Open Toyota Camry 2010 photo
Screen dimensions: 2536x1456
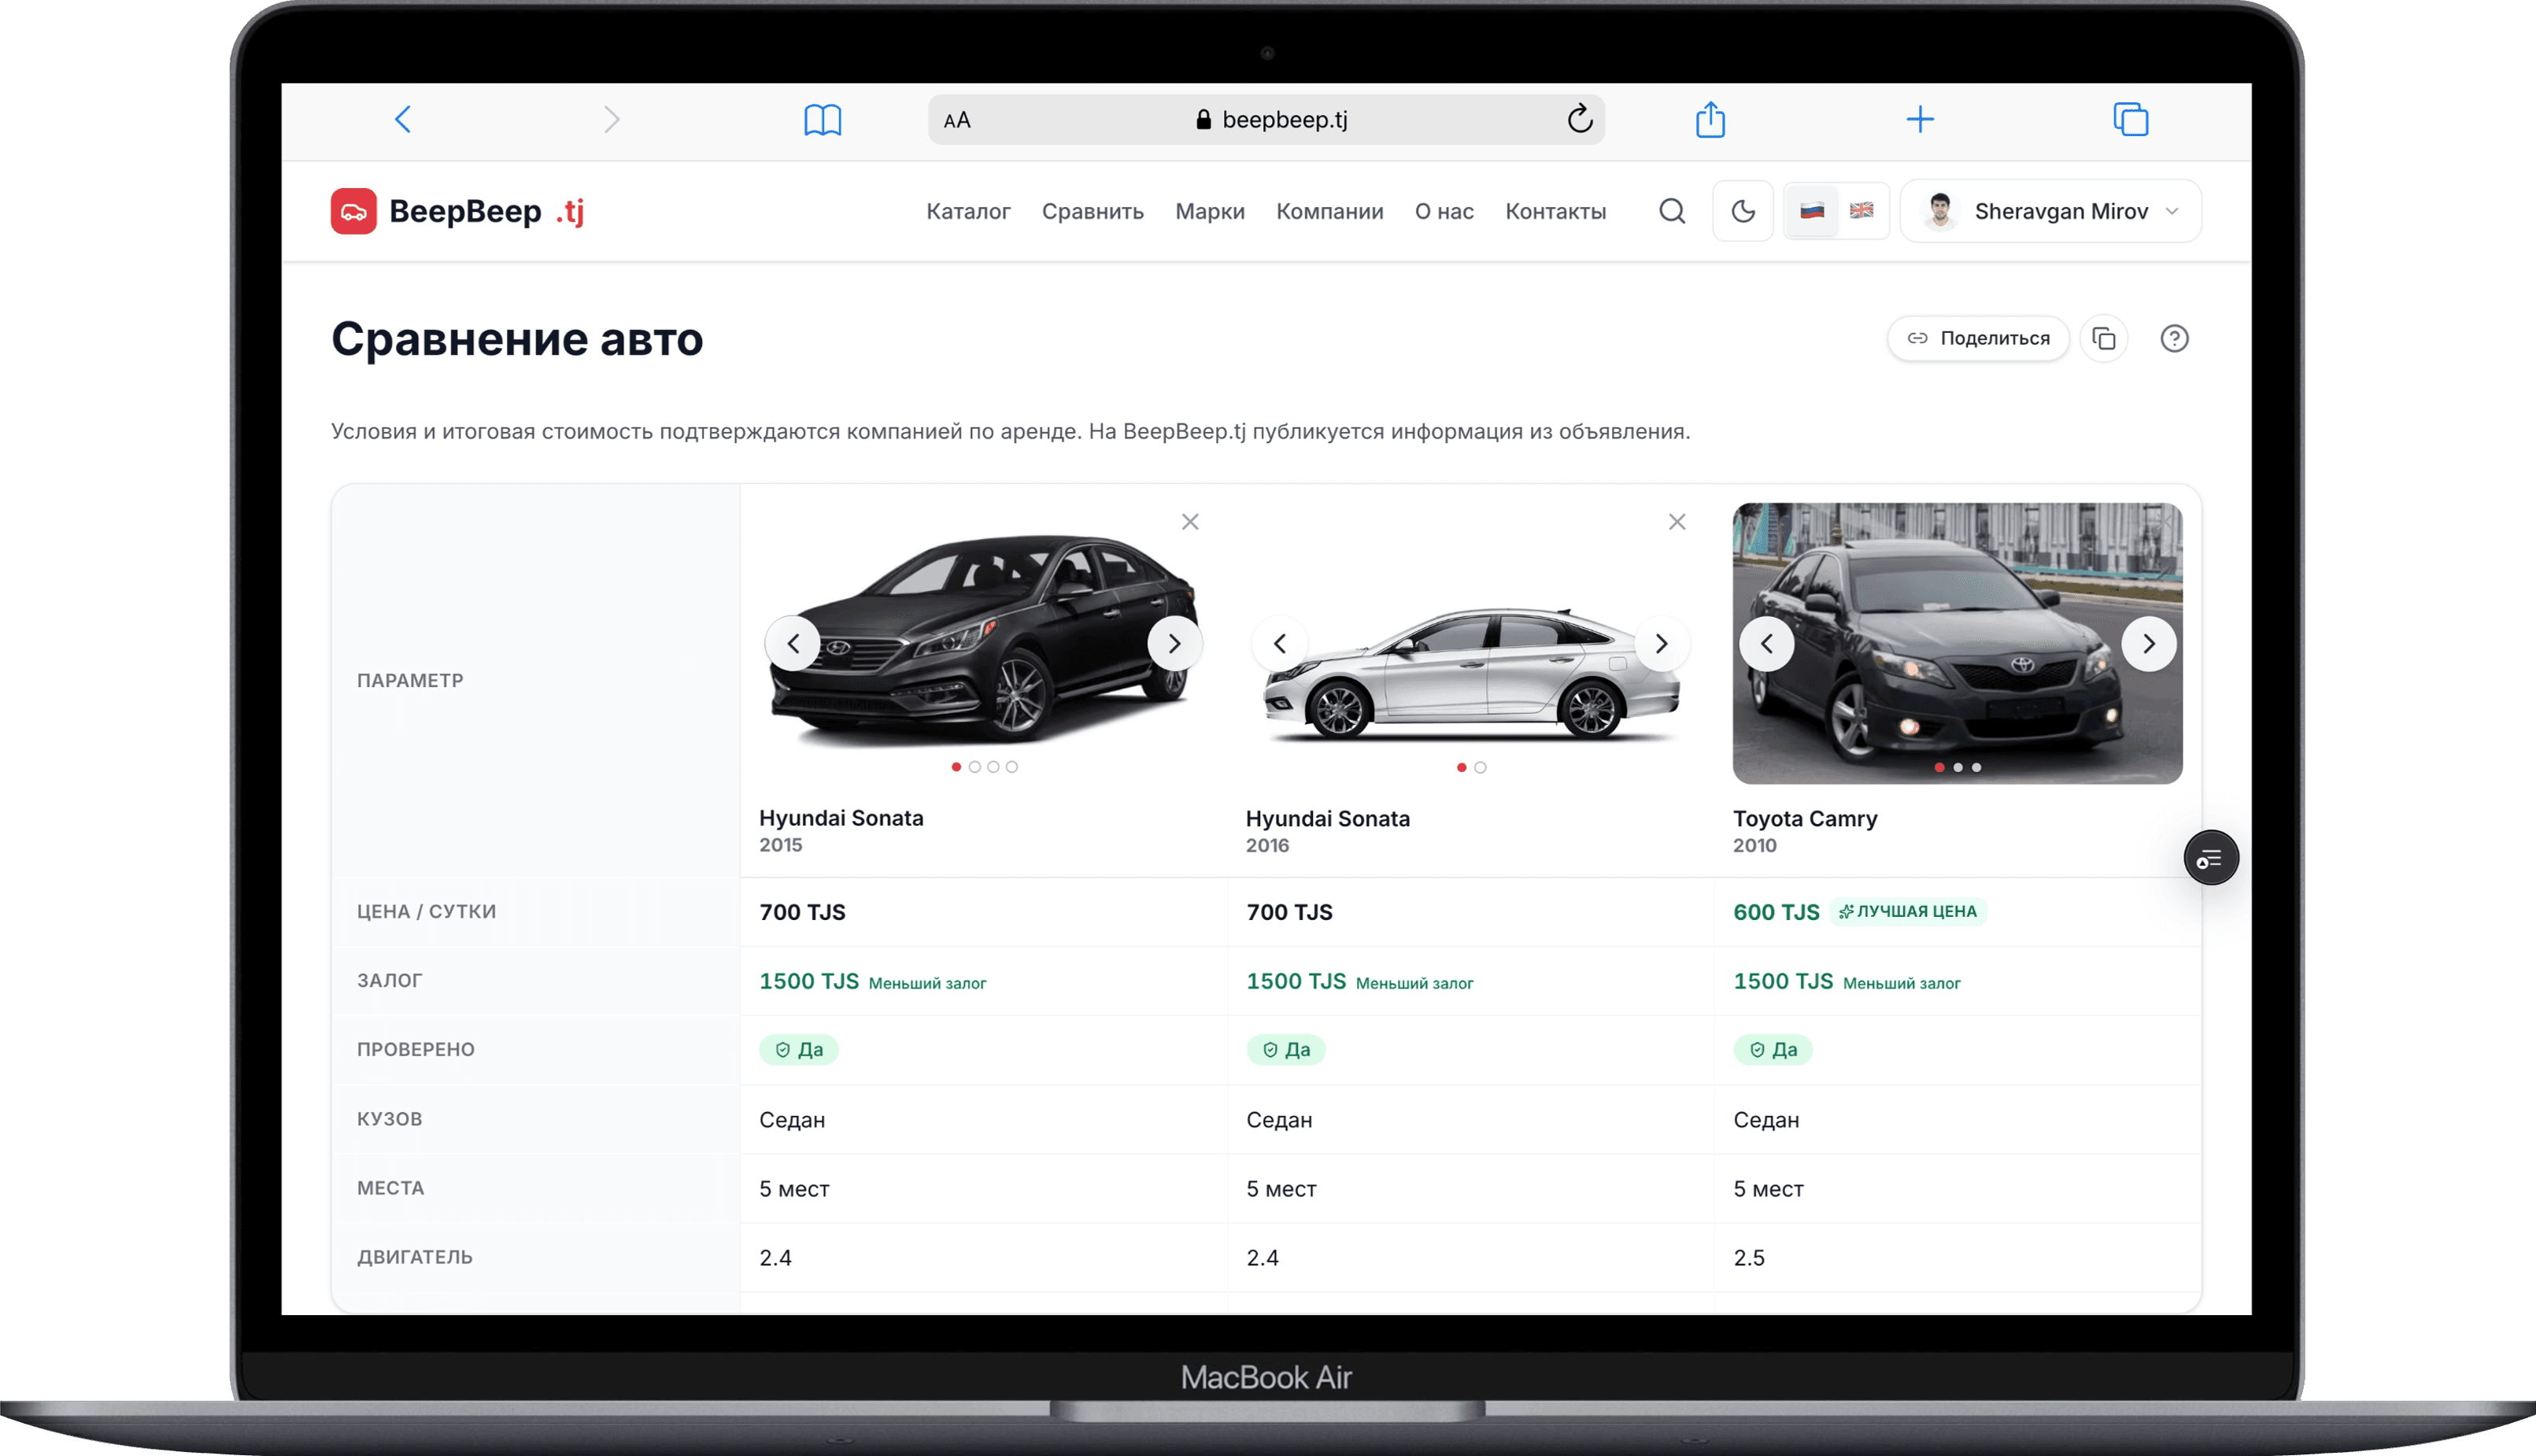(x=1957, y=643)
